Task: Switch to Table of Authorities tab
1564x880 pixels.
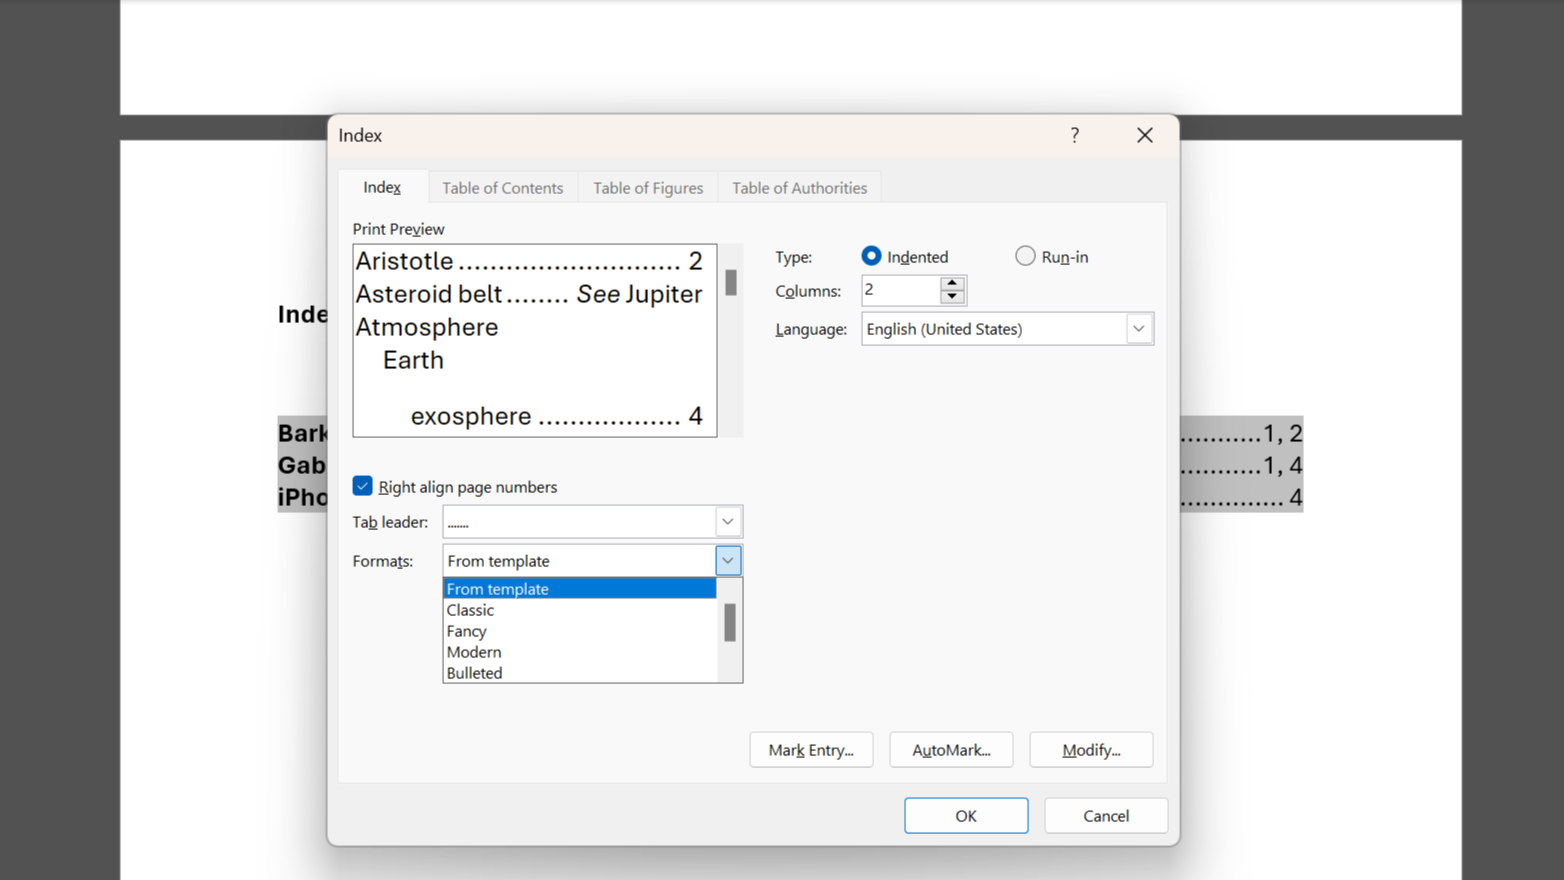Action: (x=800, y=188)
